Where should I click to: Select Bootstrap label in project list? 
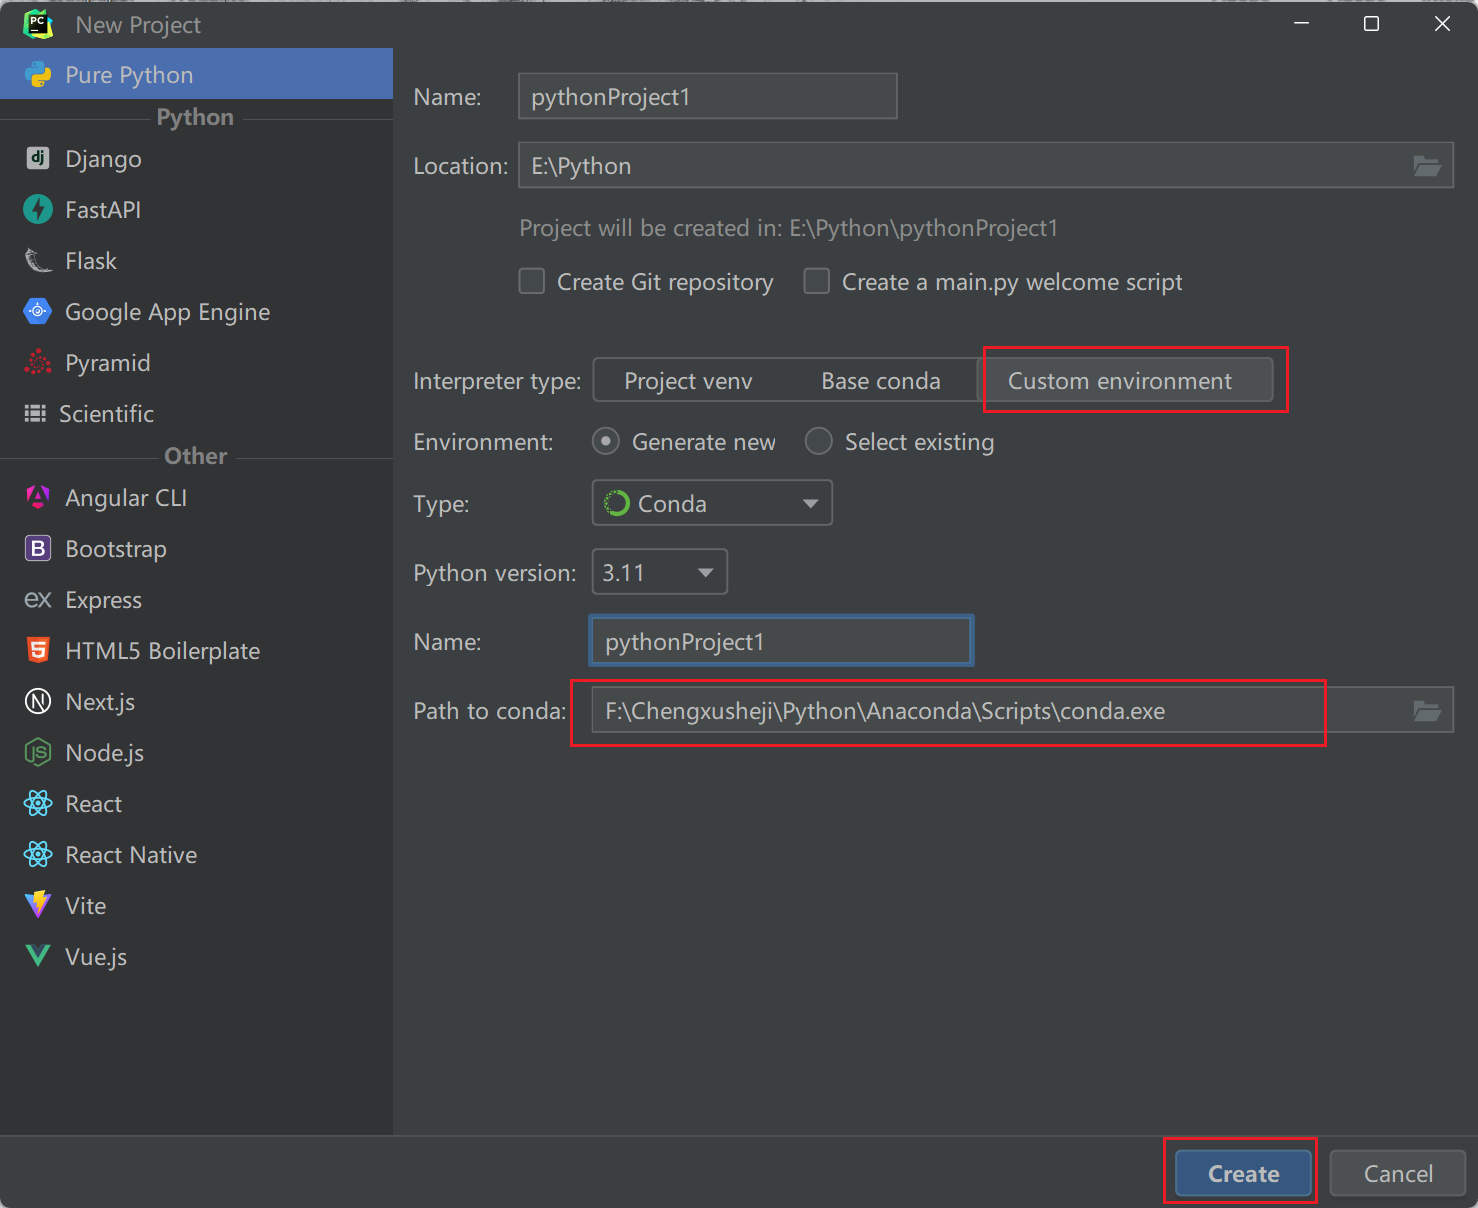[116, 549]
